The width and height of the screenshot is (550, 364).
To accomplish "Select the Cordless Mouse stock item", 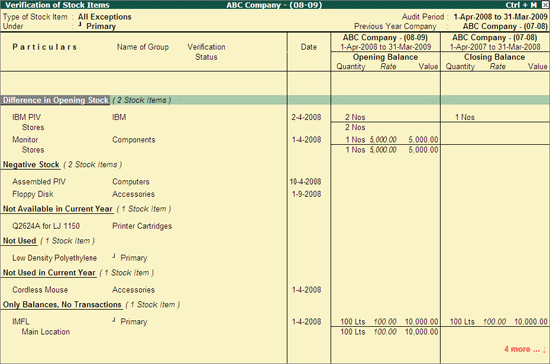I will point(40,290).
